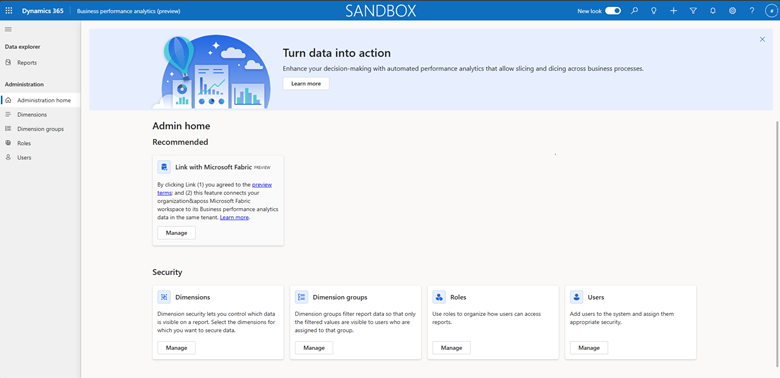Image resolution: width=780 pixels, height=378 pixels.
Task: Click Manage in Dimension groups card
Action: (314, 348)
